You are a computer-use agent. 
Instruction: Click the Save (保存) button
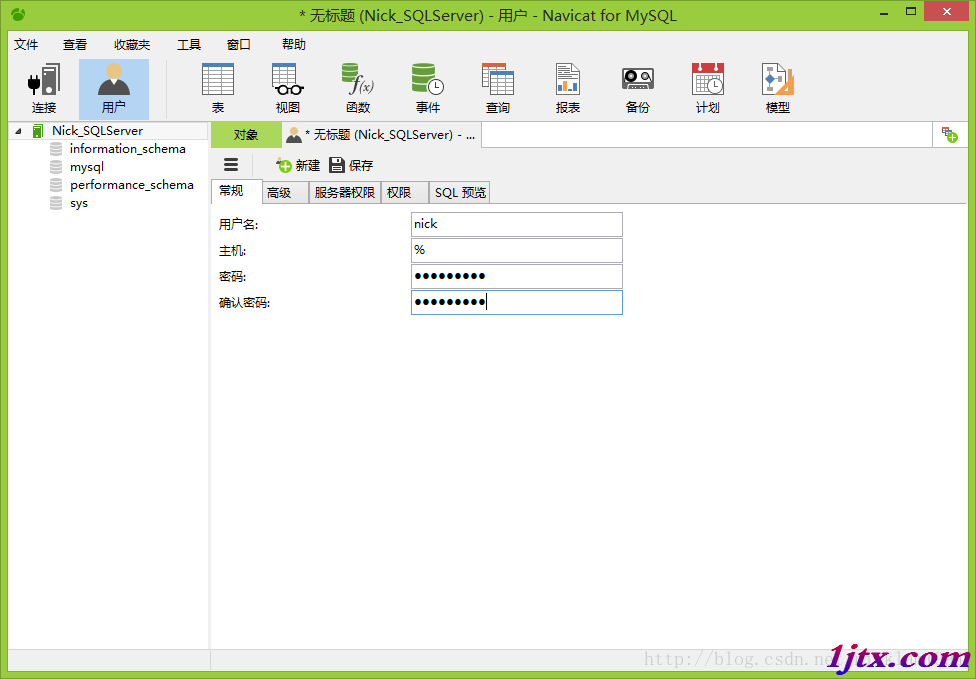[x=351, y=165]
